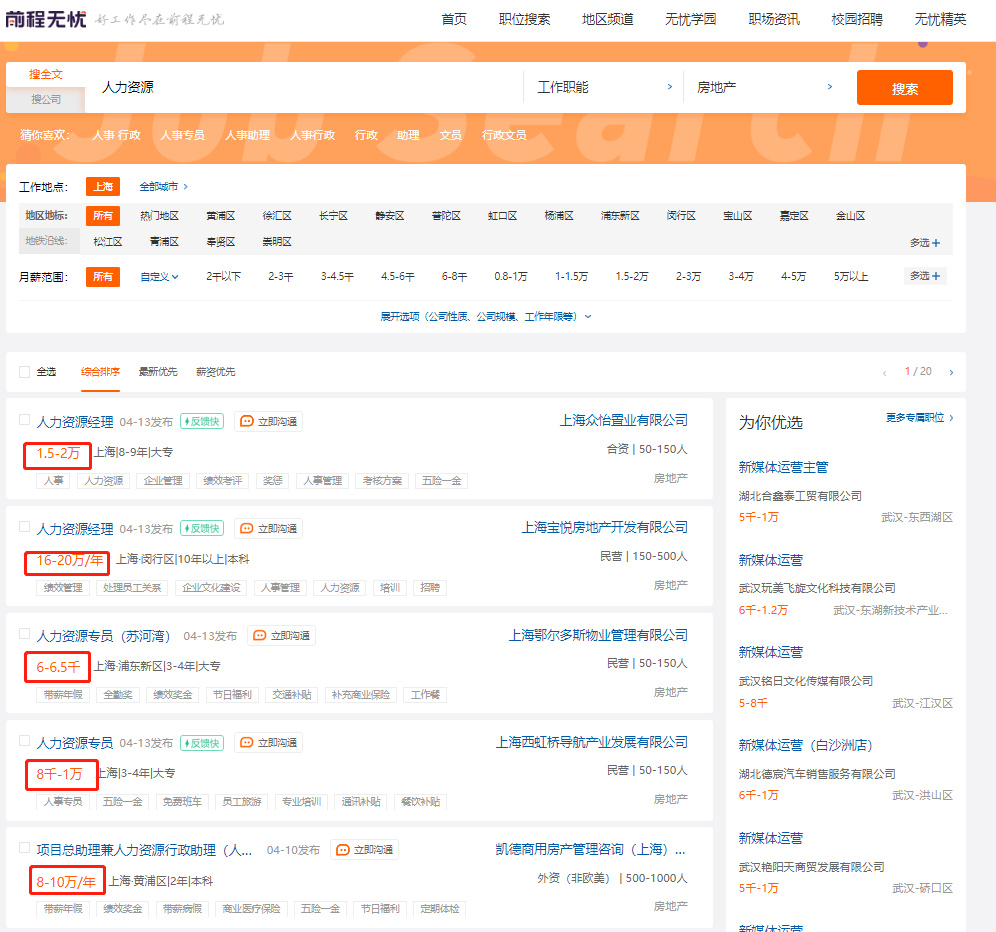Click suggested keyword 人事专员
The width and height of the screenshot is (996, 932).
point(182,135)
